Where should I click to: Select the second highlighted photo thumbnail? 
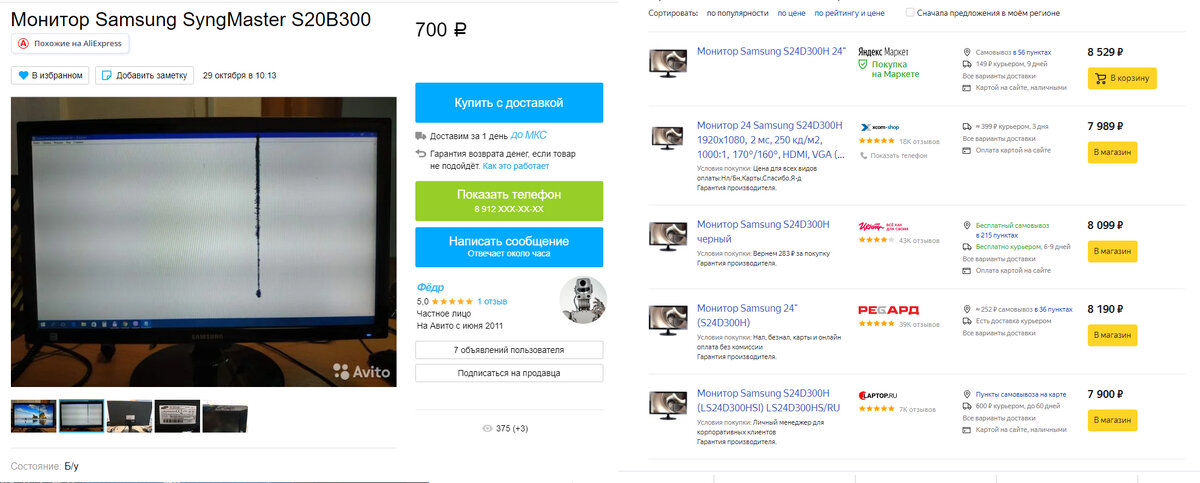click(81, 416)
